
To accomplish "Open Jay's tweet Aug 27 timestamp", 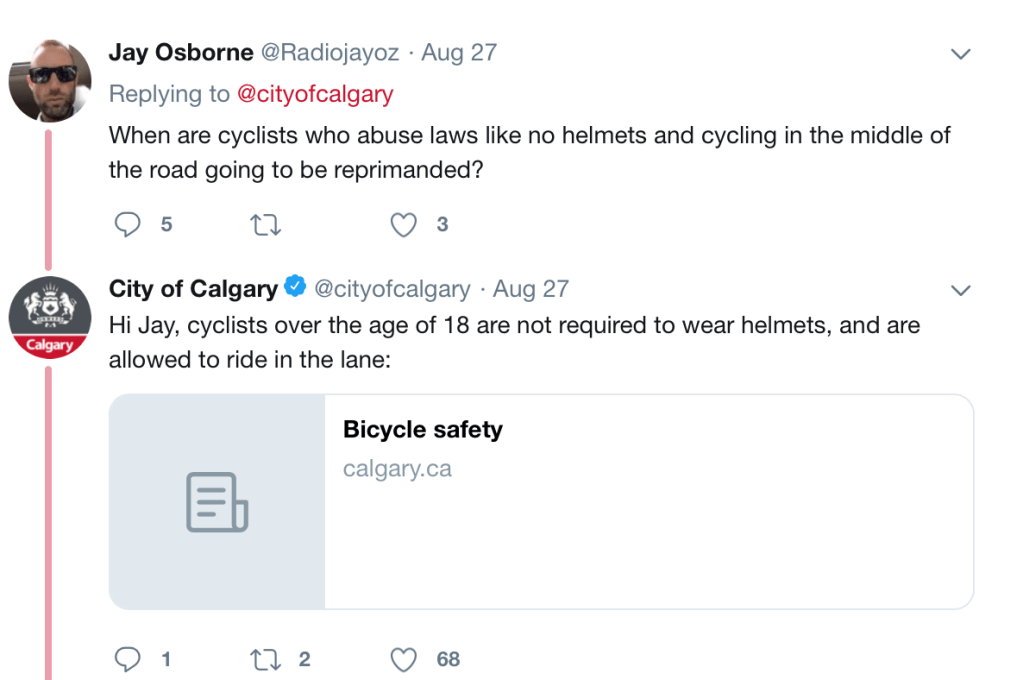I will tap(459, 53).
